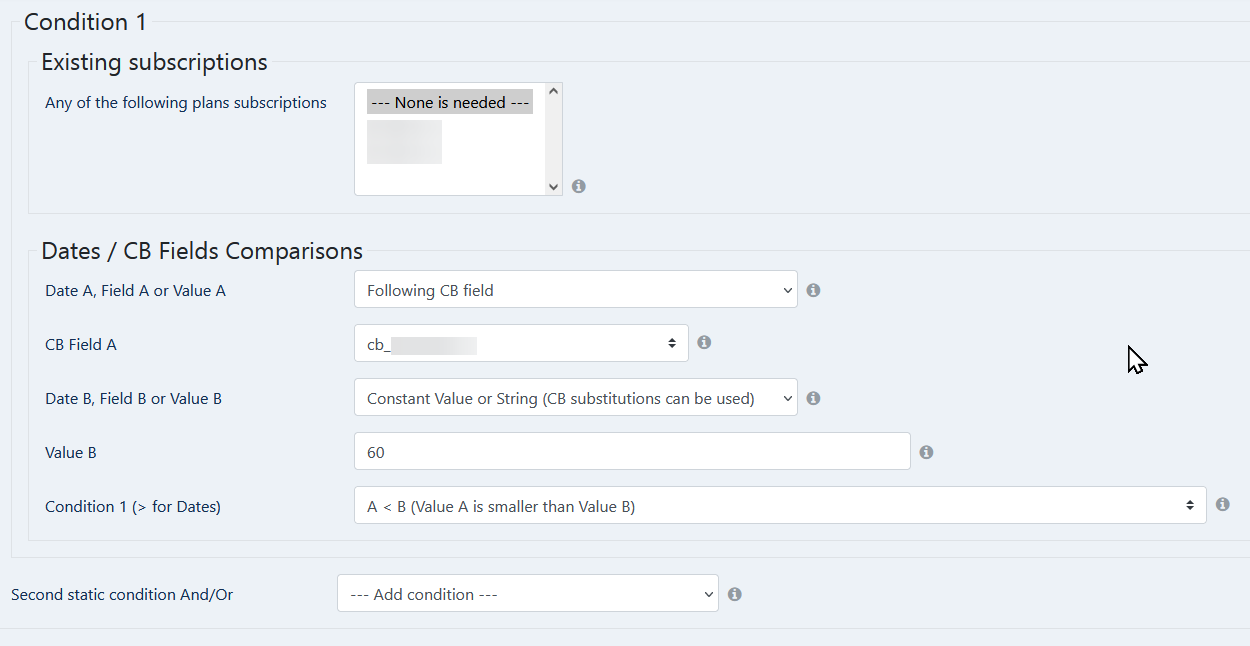Image resolution: width=1250 pixels, height=646 pixels.
Task: Select '--- None is needed ---' list option
Action: 450,102
